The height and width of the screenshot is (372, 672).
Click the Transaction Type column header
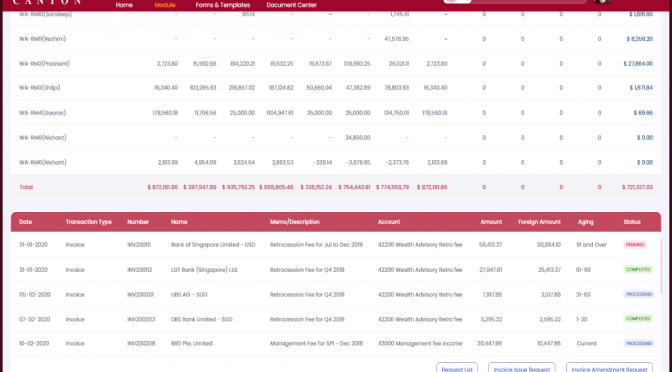click(x=88, y=222)
